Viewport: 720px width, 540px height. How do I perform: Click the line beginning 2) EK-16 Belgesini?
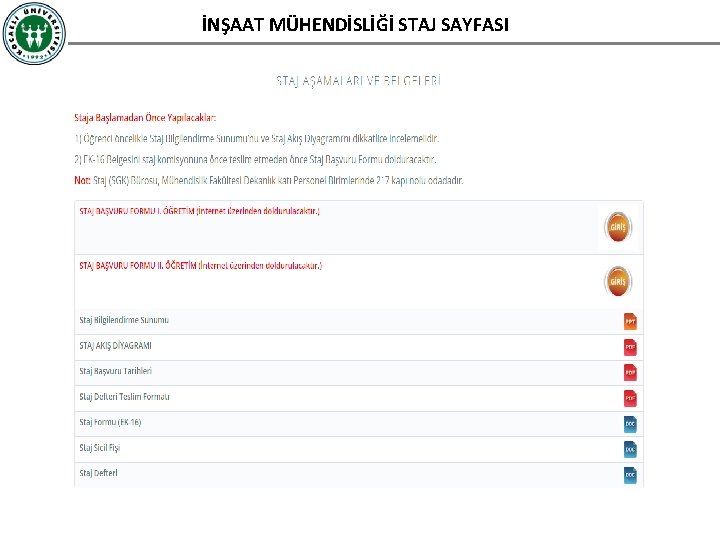point(255,159)
